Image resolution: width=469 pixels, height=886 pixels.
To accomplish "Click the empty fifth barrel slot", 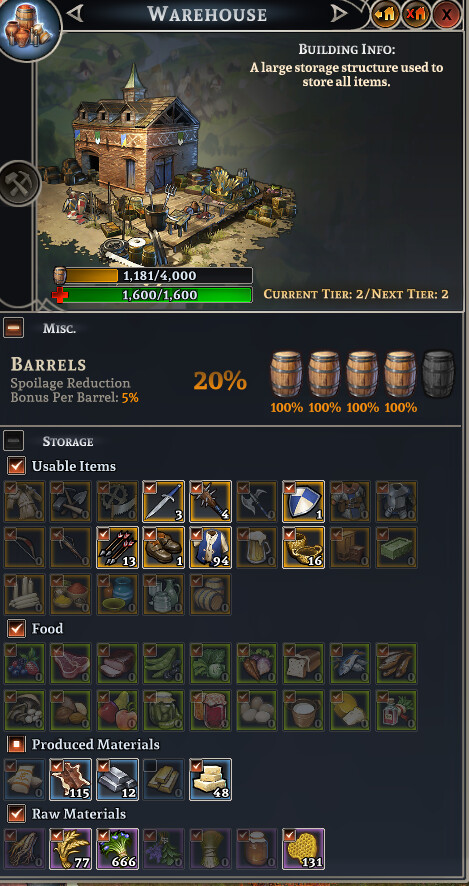I will [x=438, y=374].
